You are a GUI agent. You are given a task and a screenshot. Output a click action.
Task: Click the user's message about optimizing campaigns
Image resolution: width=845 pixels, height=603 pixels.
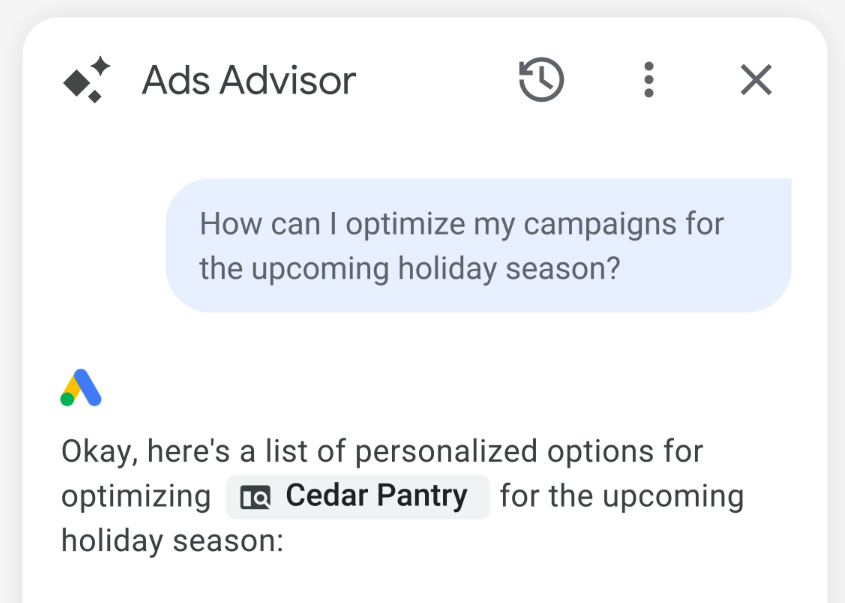click(x=478, y=245)
